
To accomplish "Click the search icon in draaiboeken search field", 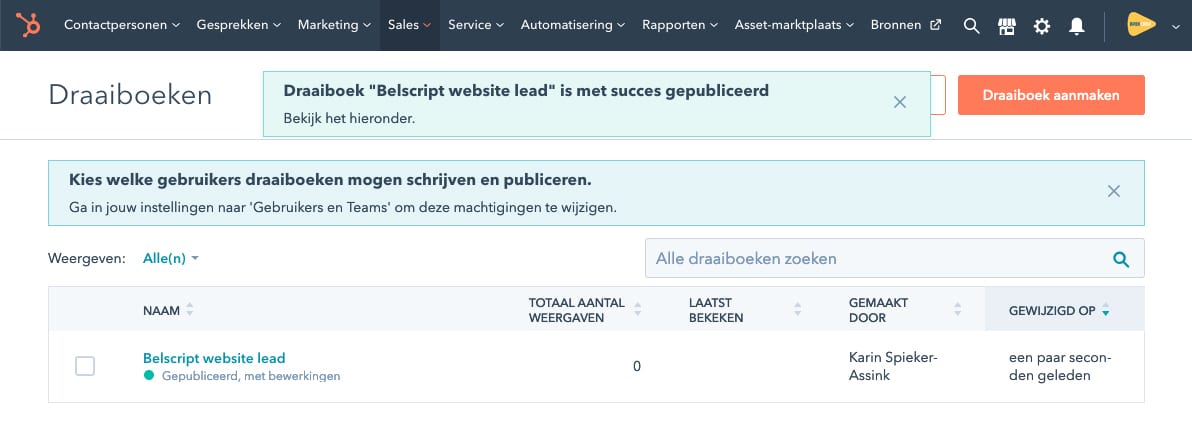I will point(1121,259).
